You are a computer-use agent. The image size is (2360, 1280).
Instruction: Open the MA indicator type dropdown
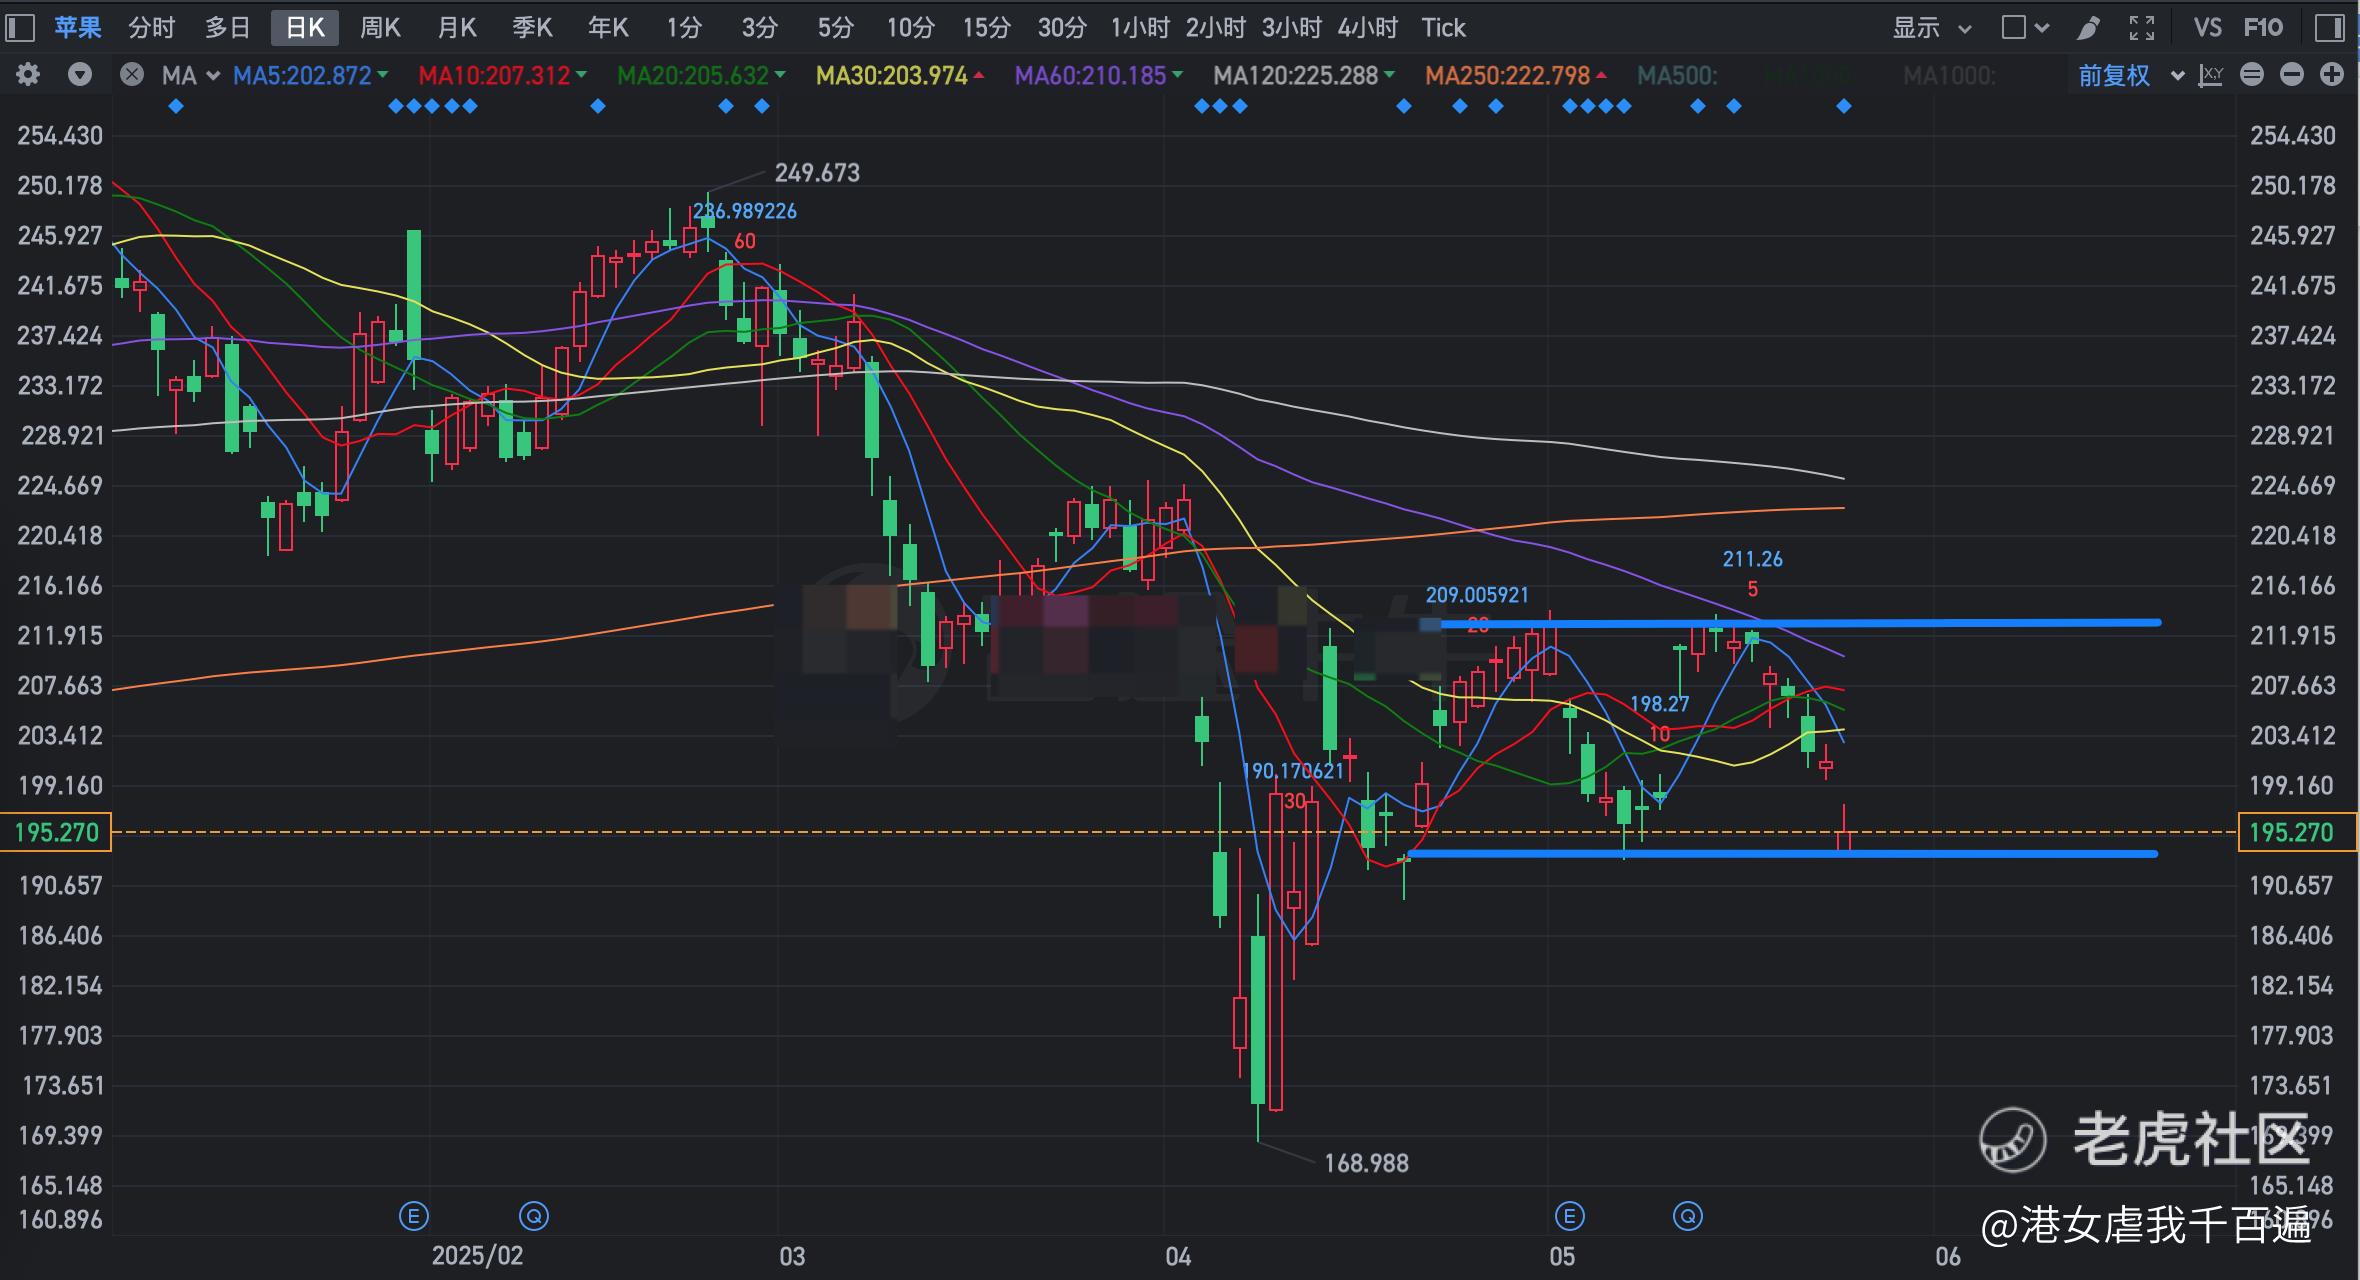(190, 75)
